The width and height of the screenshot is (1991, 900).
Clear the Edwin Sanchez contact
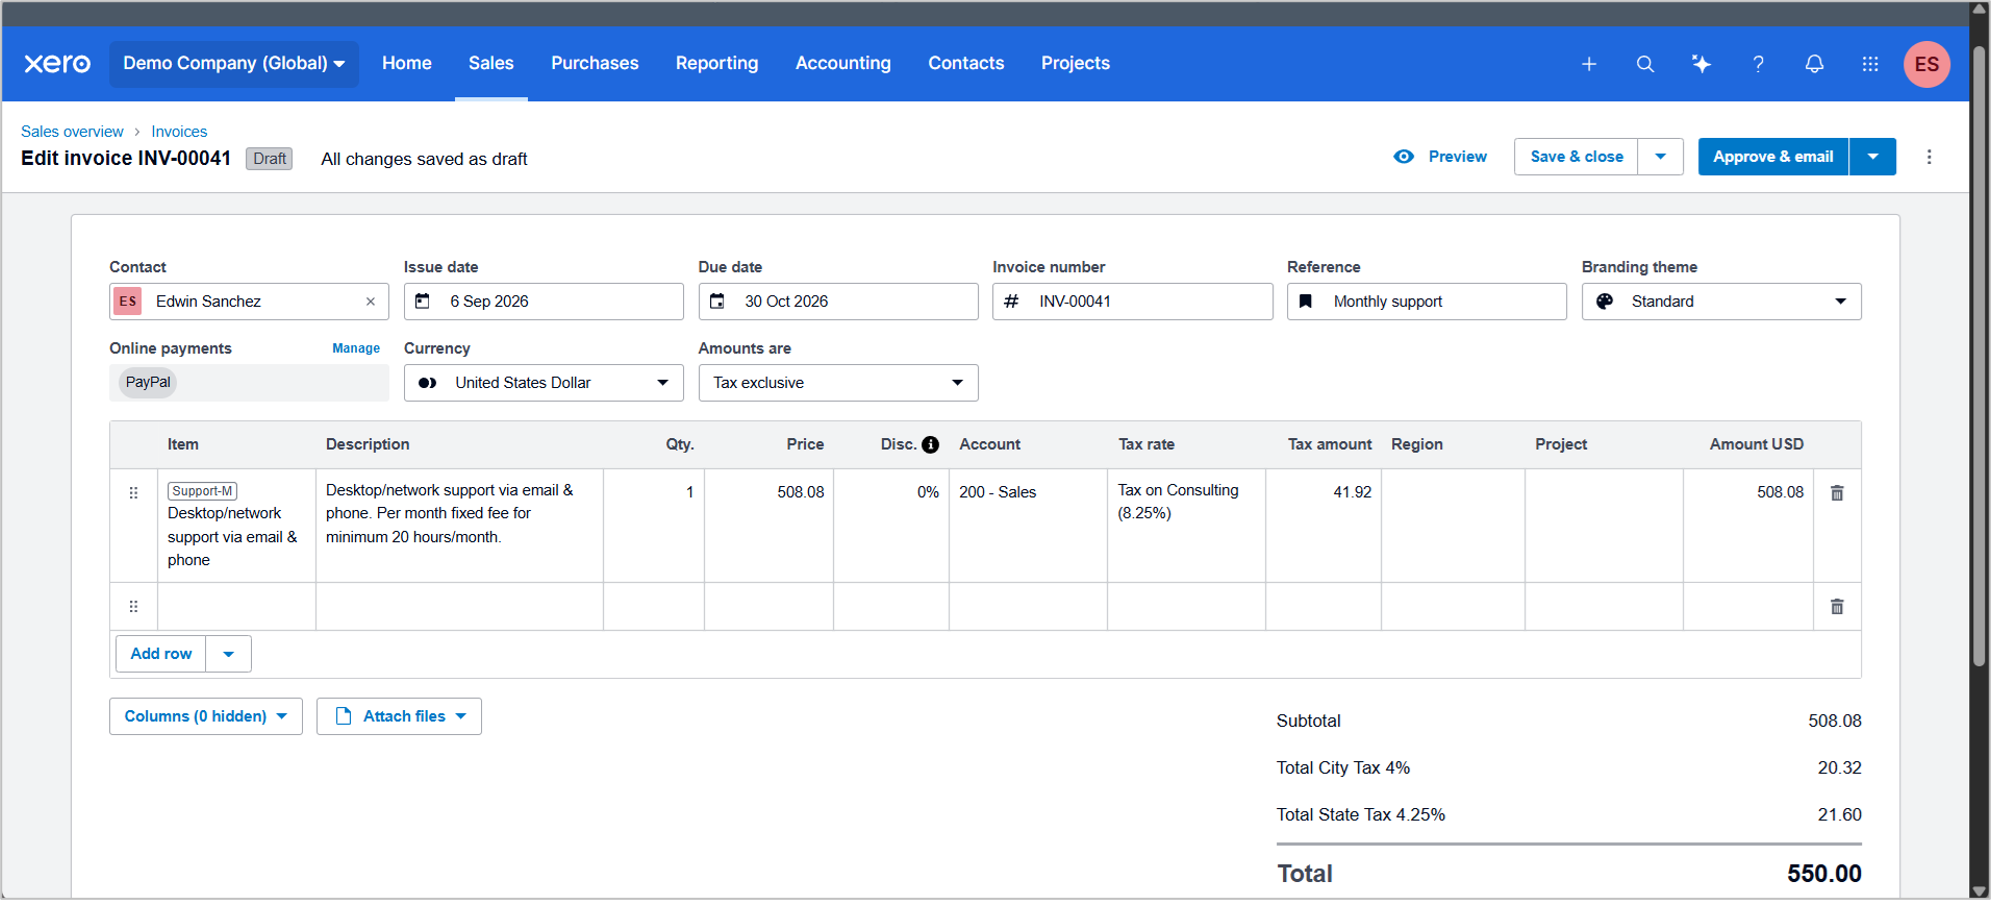click(370, 301)
